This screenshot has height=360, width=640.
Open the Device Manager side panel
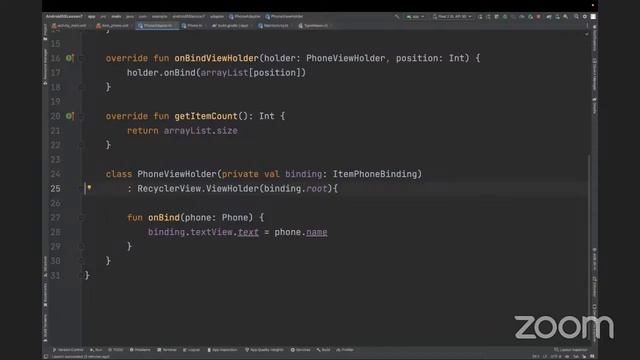[595, 74]
